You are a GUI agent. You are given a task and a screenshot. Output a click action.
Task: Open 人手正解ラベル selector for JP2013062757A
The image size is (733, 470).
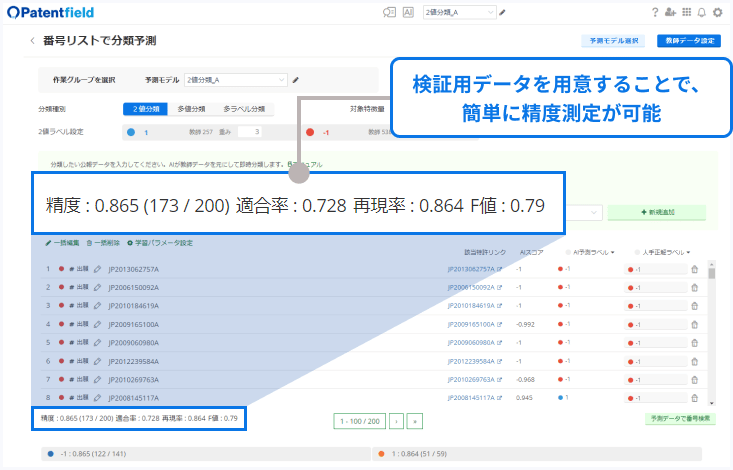(x=655, y=269)
